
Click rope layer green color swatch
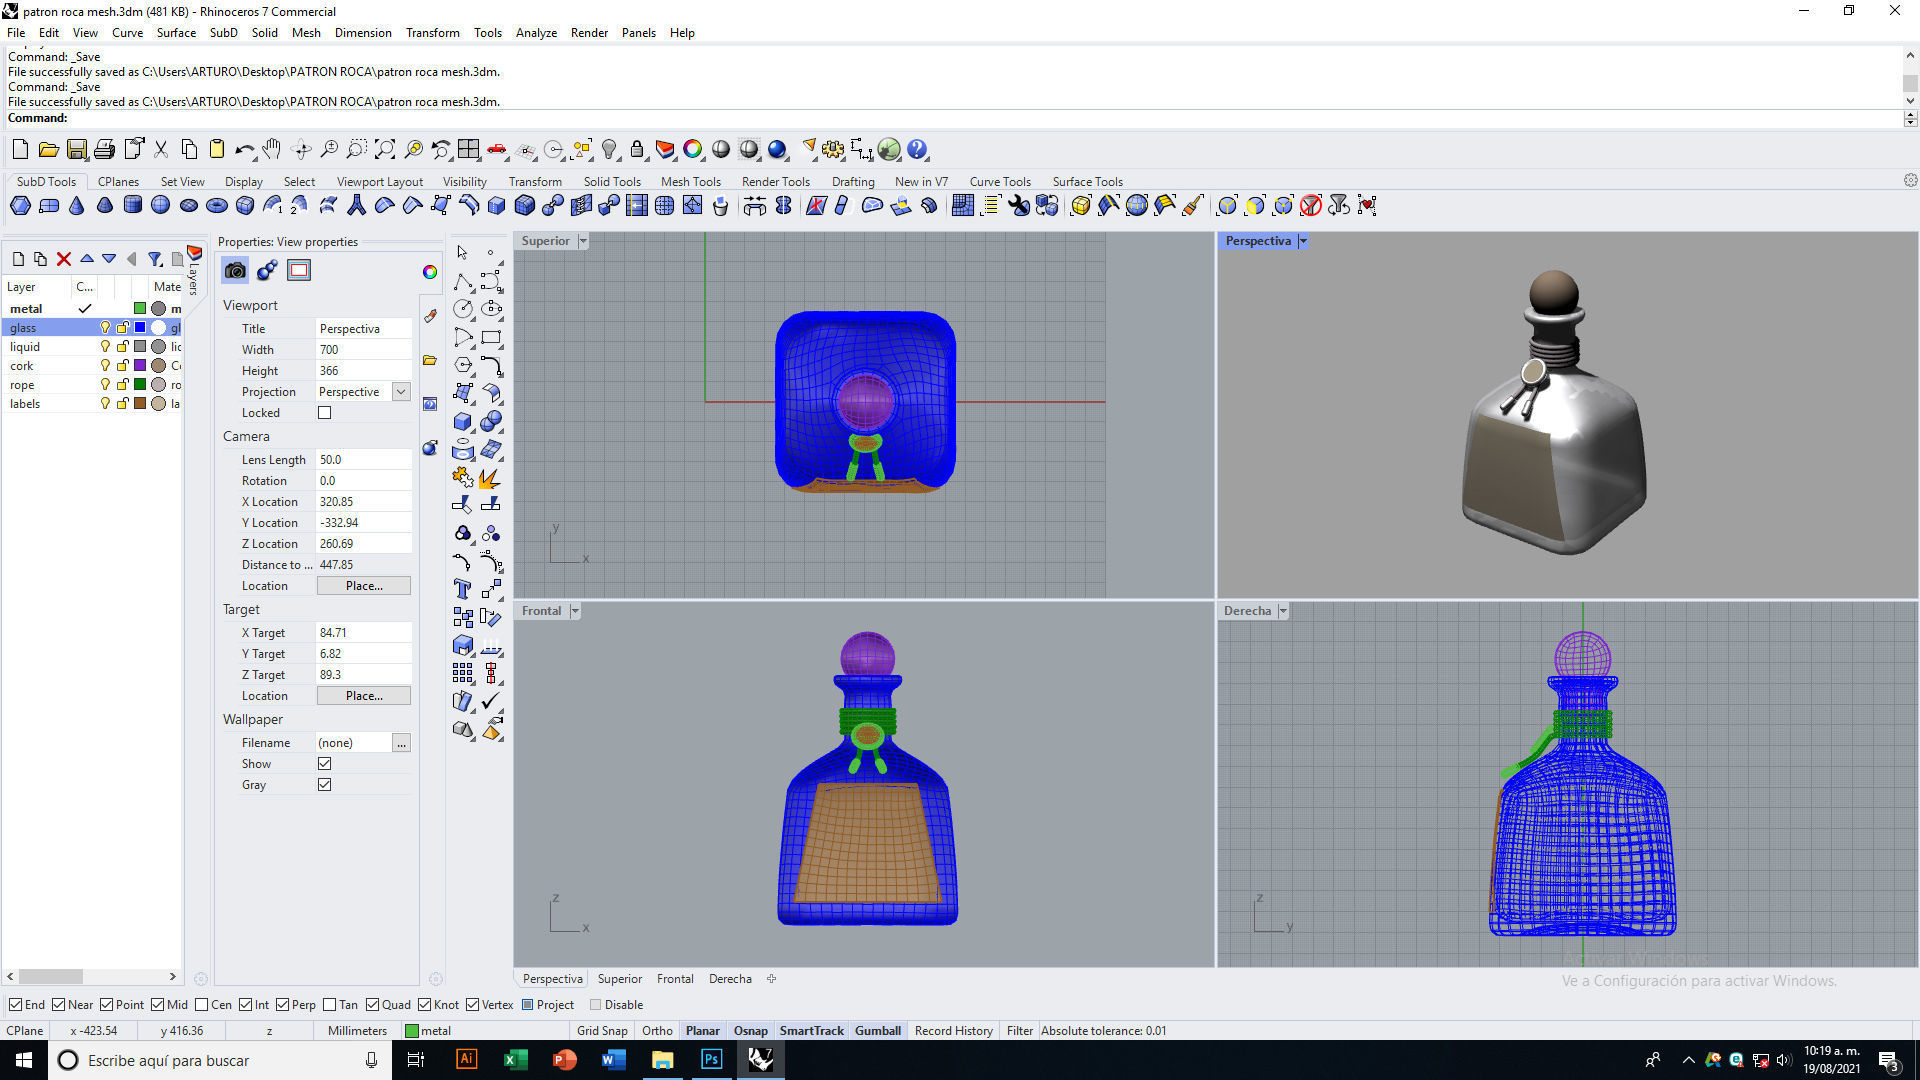(140, 385)
